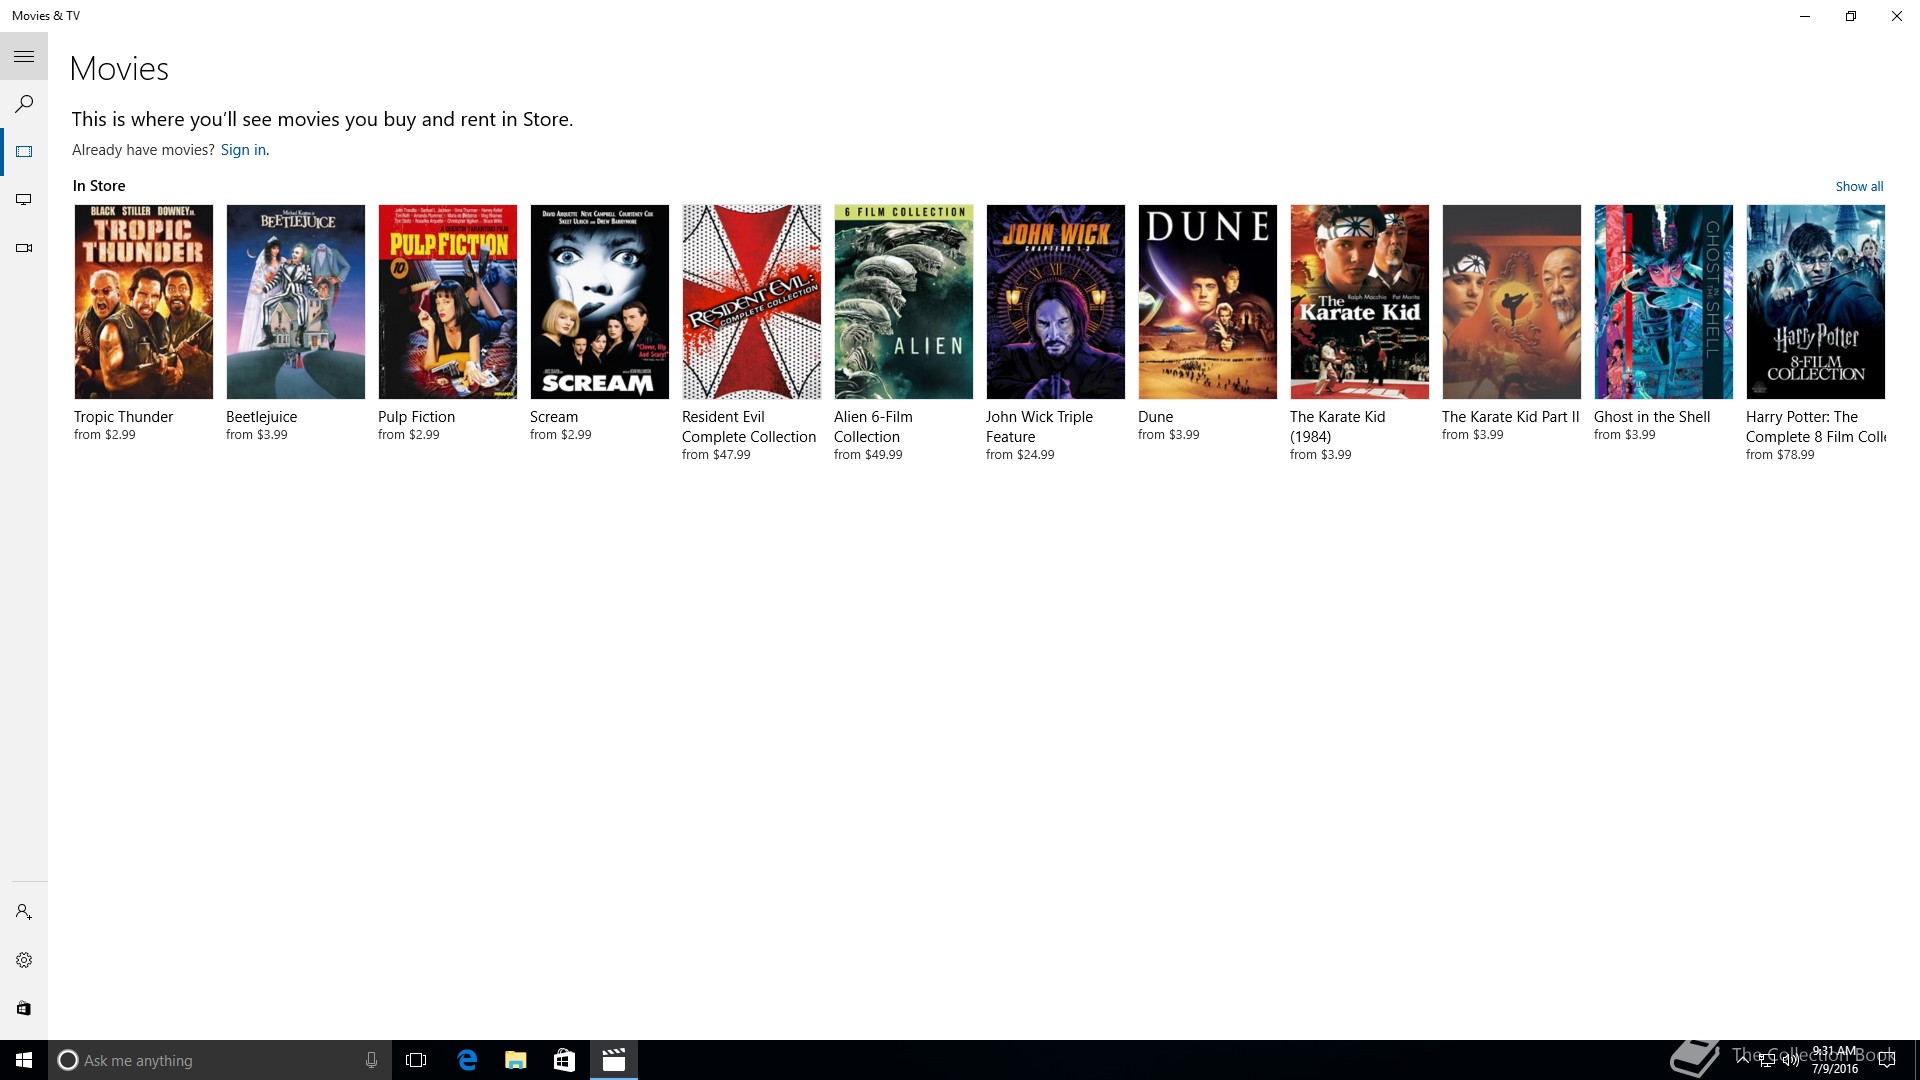This screenshot has width=1920, height=1080.
Task: Click the Sign in link
Action: (x=243, y=150)
